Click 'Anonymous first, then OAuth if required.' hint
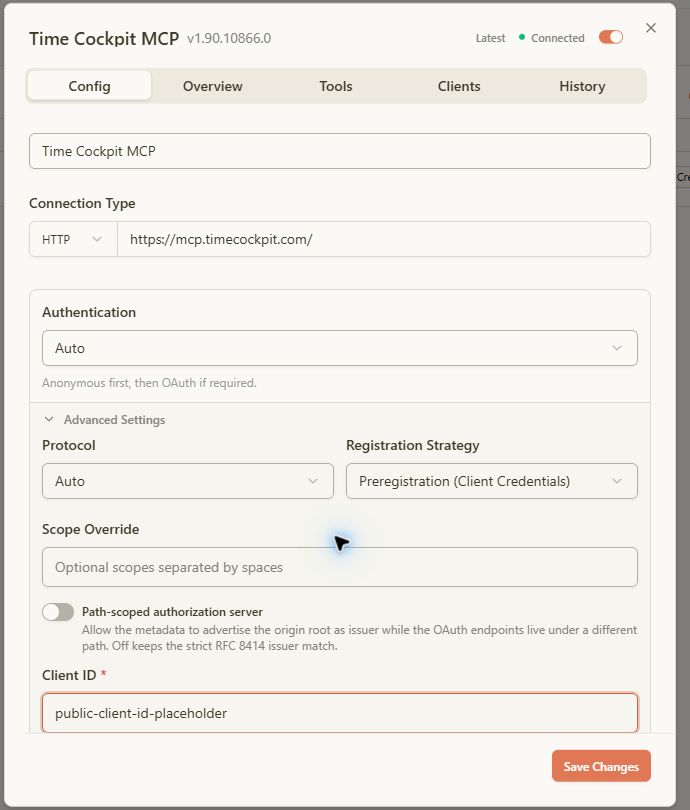This screenshot has height=810, width=690. click(149, 383)
